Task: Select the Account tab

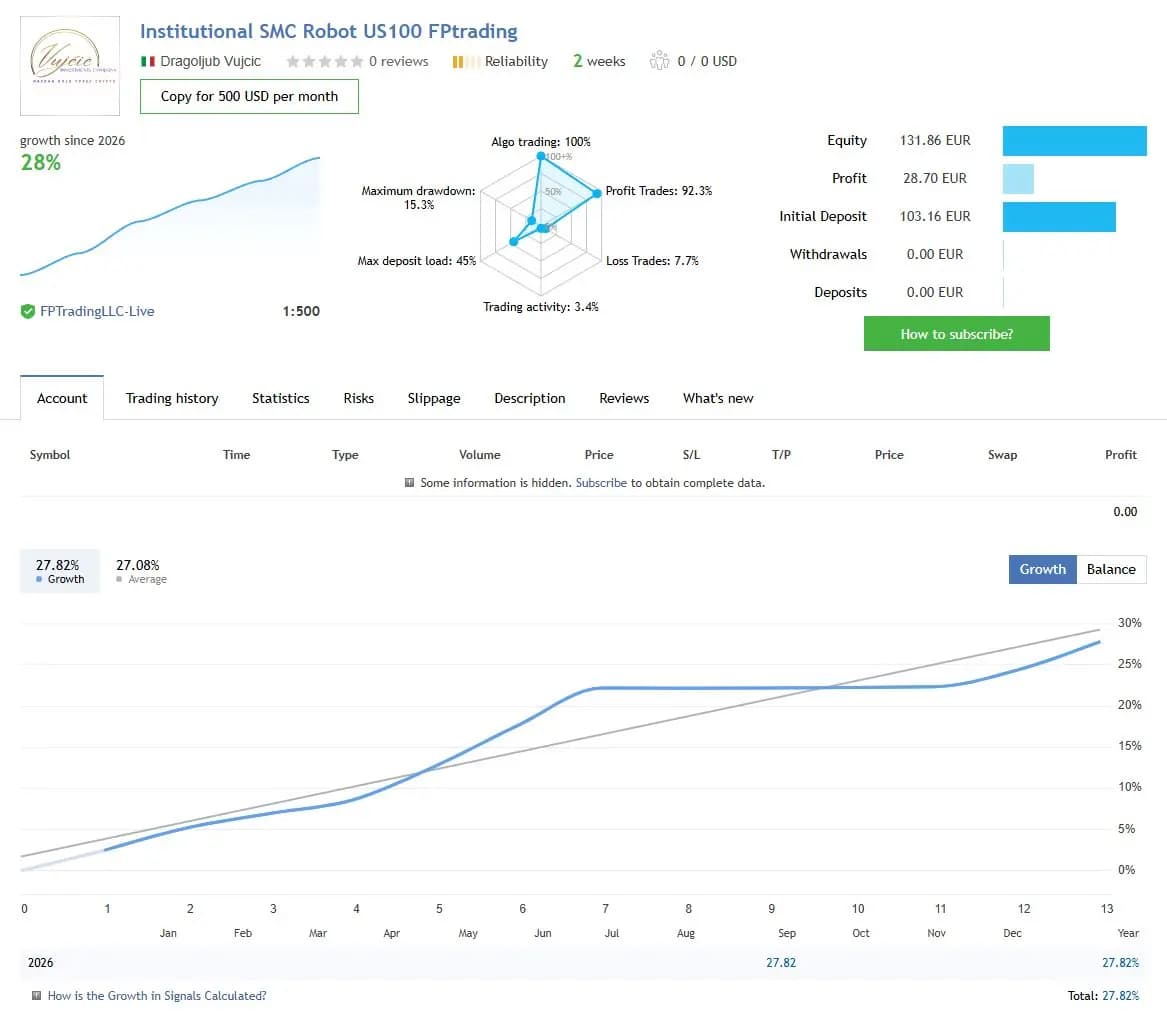Action: click(62, 398)
